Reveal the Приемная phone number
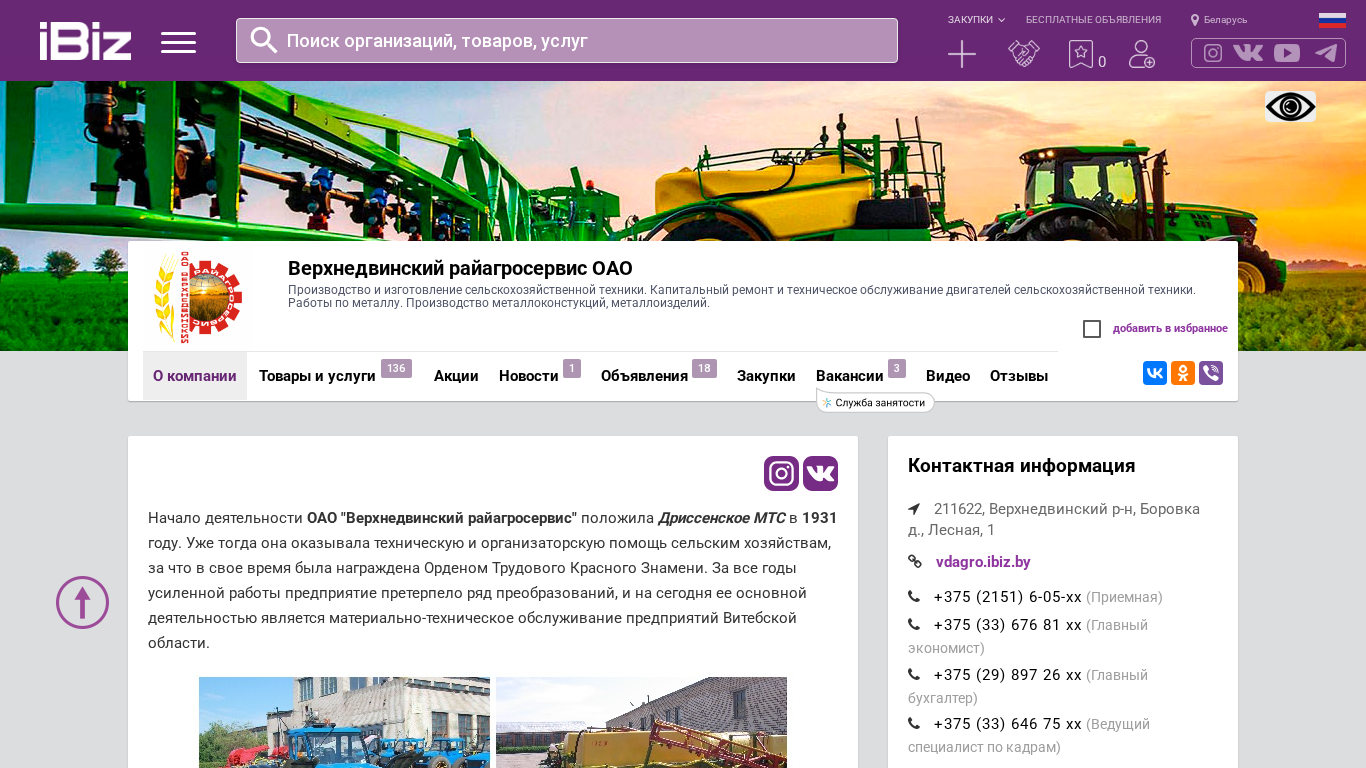The height and width of the screenshot is (768, 1366). click(1008, 597)
